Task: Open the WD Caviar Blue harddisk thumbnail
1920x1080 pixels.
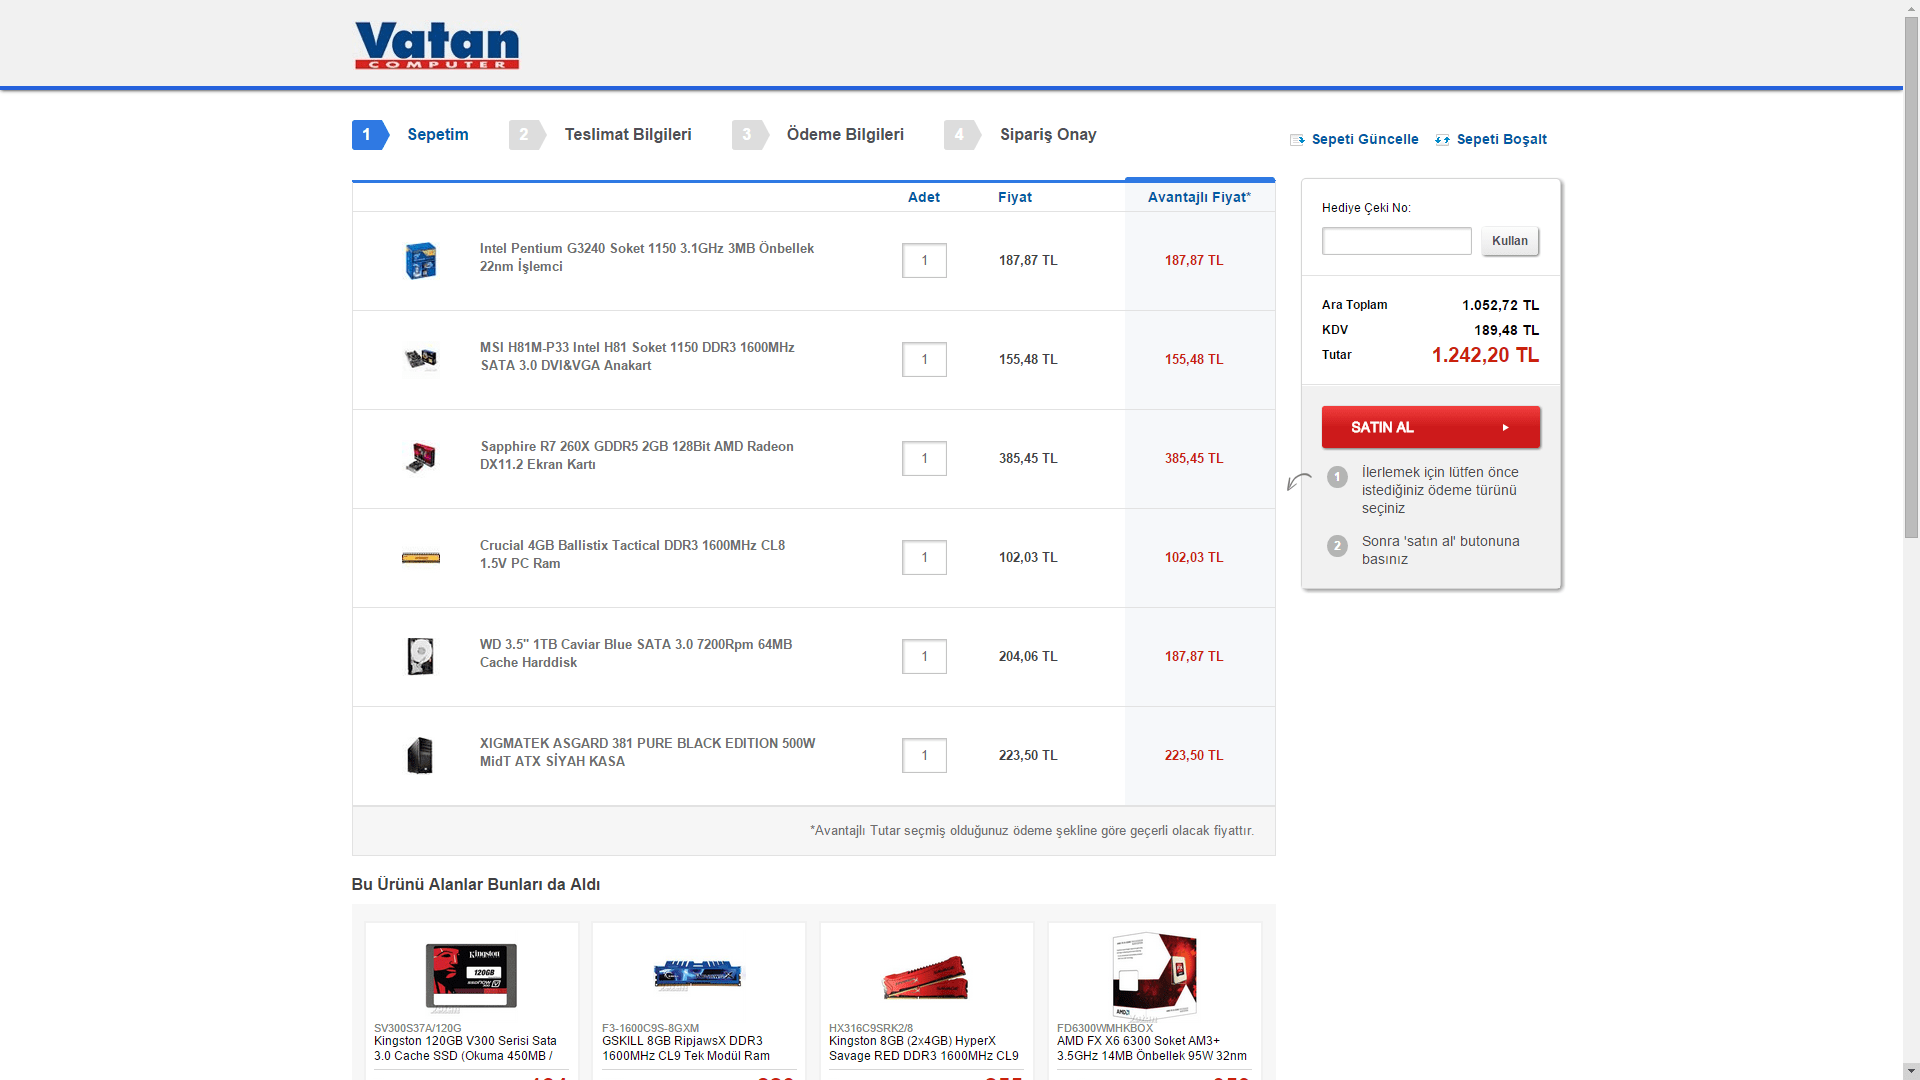Action: tap(421, 656)
